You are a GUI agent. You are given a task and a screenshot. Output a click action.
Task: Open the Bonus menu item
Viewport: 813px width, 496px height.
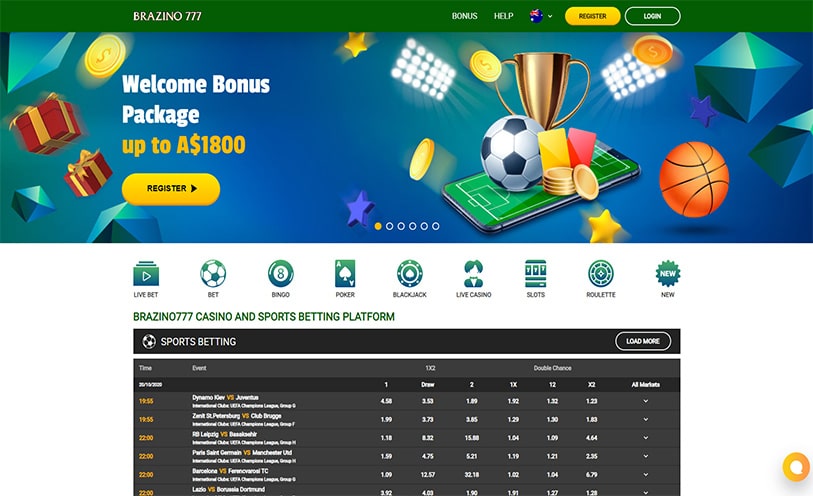[x=465, y=16]
